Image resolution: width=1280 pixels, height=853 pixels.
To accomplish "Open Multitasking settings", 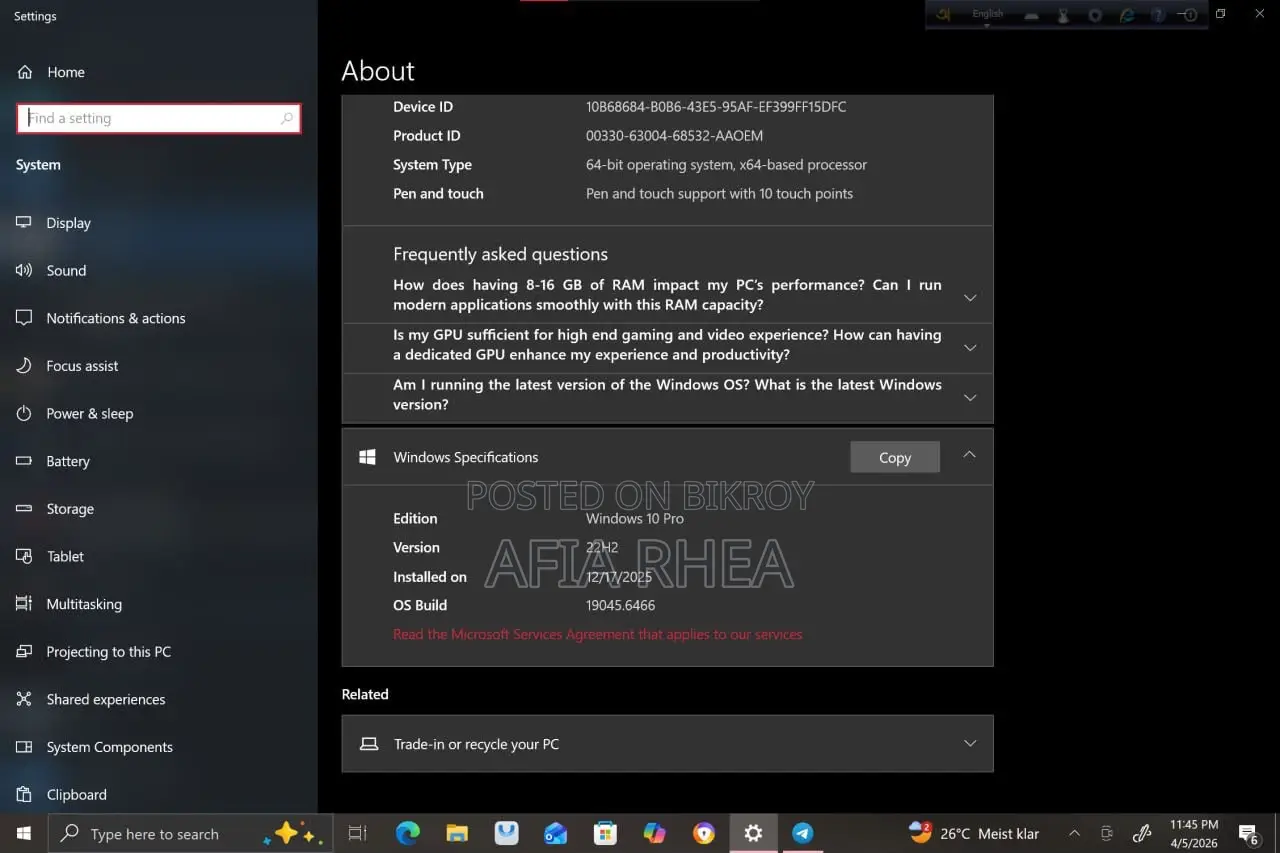I will click(84, 604).
